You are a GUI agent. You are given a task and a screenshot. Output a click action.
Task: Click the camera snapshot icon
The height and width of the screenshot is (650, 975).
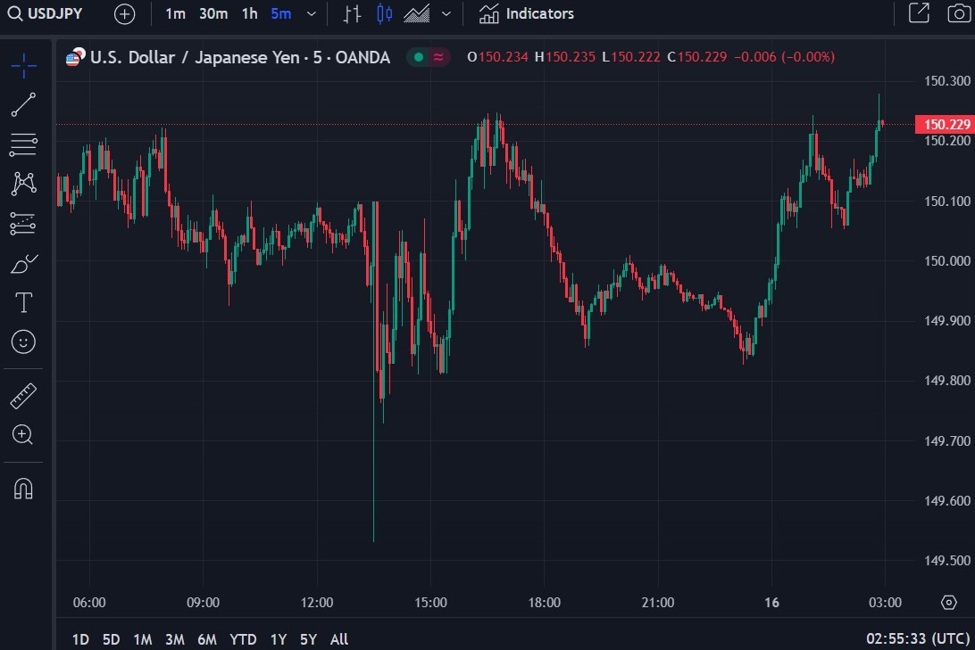pos(958,14)
